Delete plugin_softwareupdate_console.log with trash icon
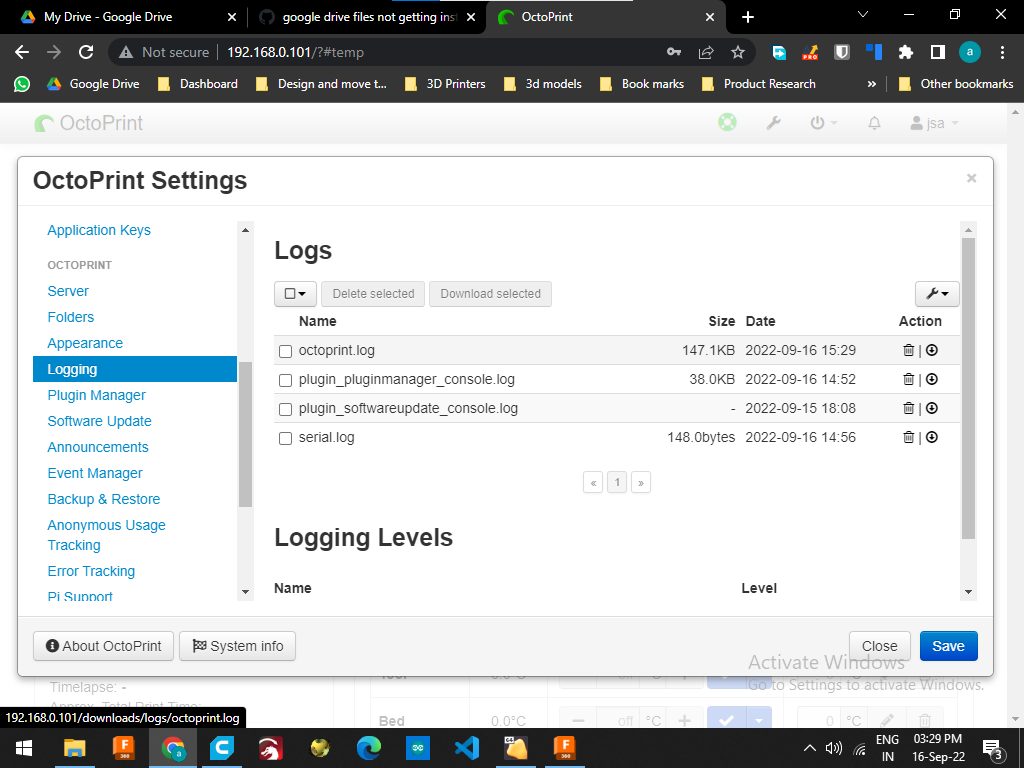1024x768 pixels. [907, 408]
